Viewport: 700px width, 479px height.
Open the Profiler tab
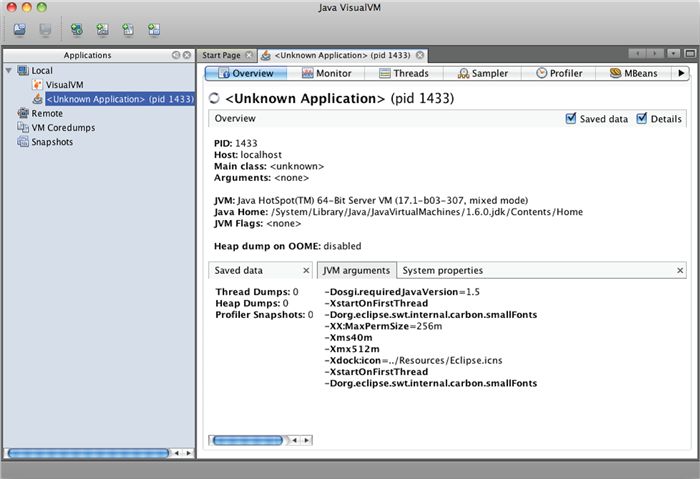coord(558,73)
